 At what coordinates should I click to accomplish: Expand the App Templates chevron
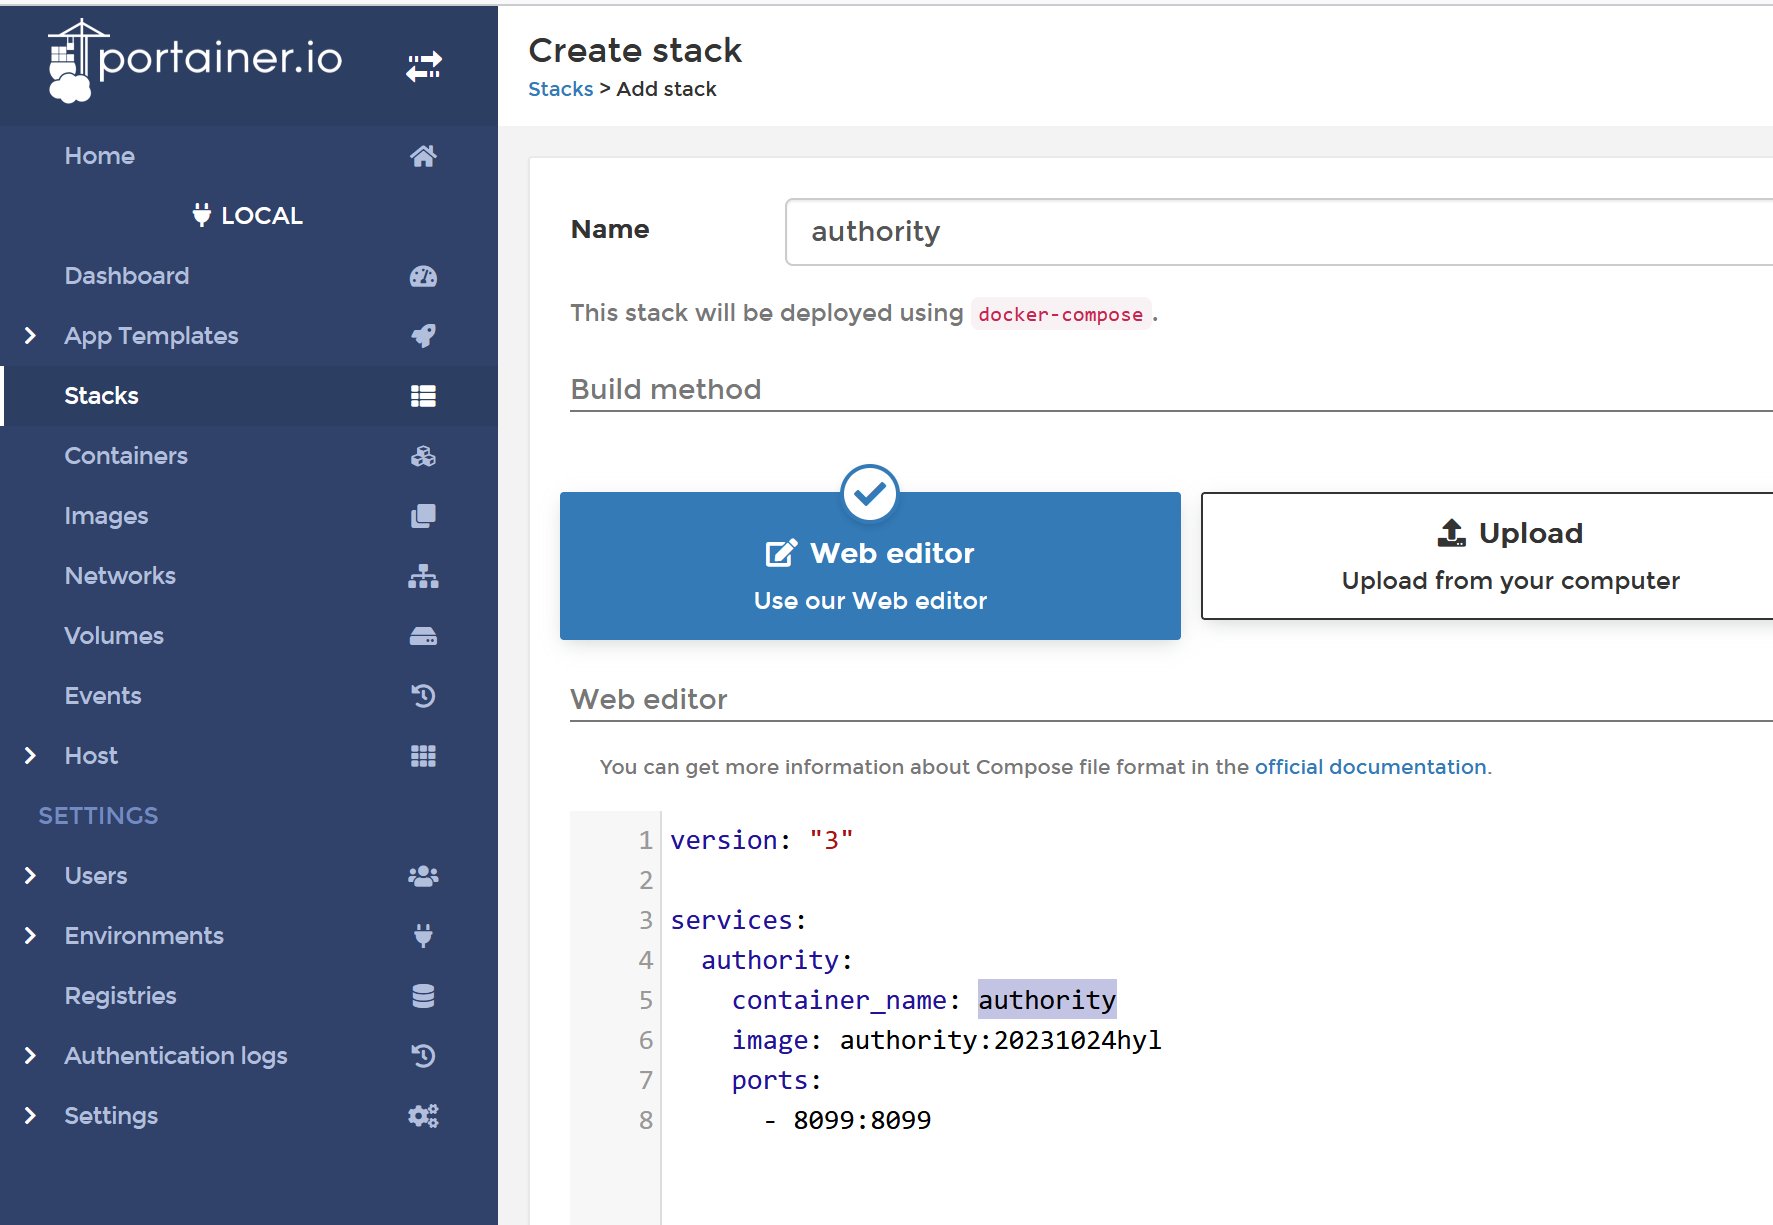click(x=30, y=336)
